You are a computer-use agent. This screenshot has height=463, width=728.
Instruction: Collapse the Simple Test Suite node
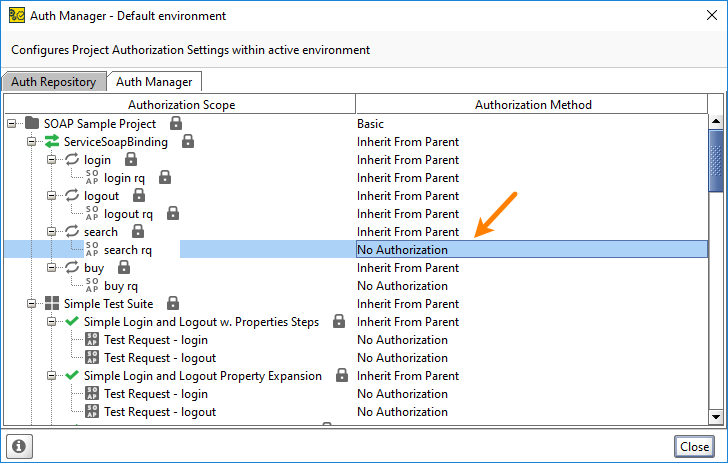point(32,304)
